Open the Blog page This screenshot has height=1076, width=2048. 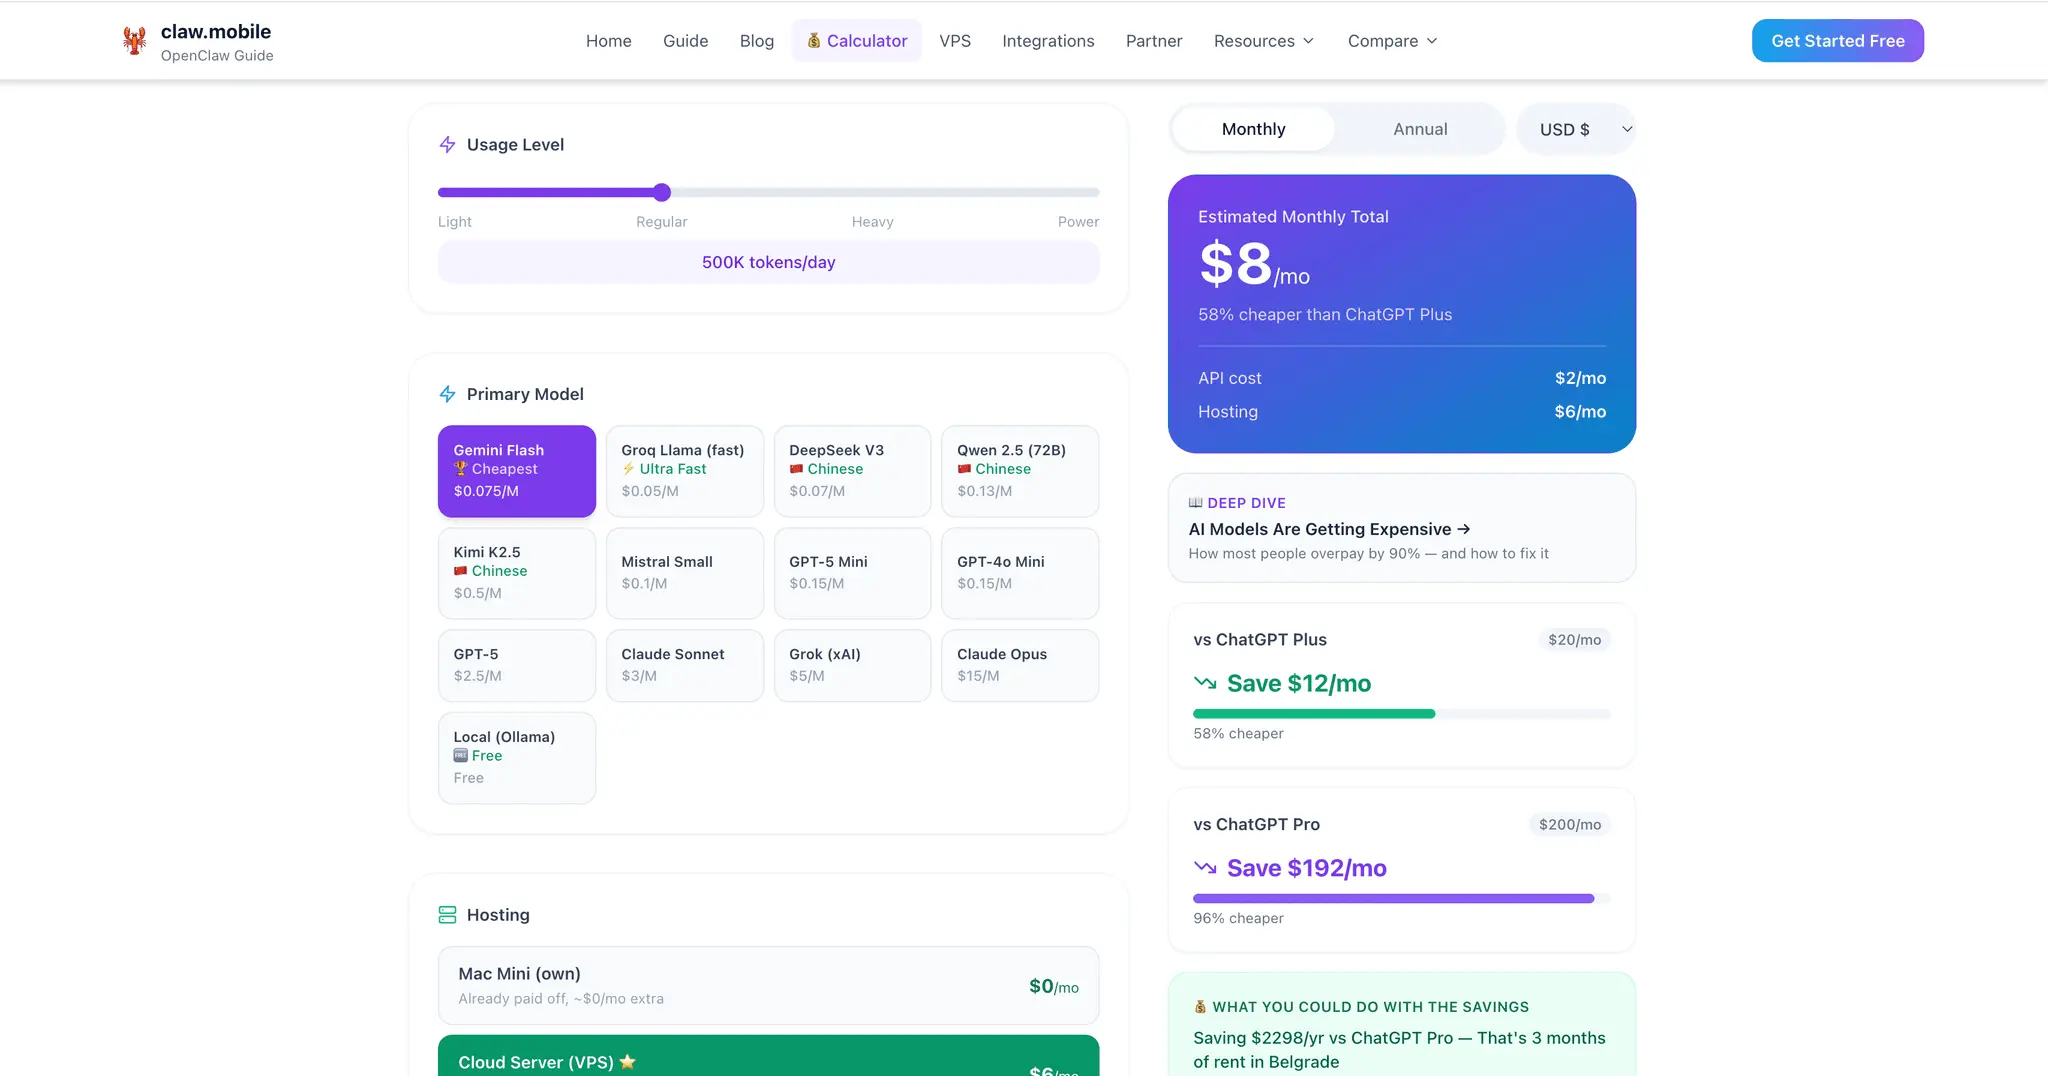(x=757, y=41)
